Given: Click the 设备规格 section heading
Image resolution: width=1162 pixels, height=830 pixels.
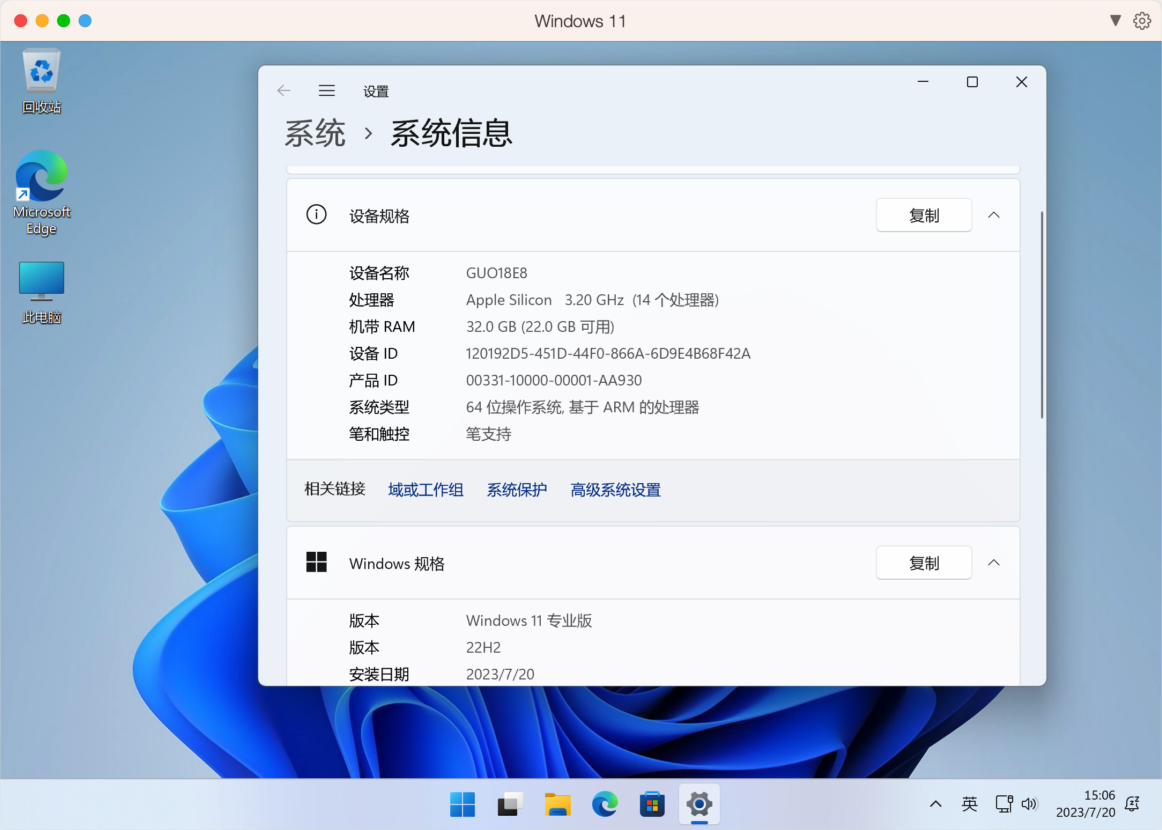Looking at the screenshot, I should click(379, 216).
